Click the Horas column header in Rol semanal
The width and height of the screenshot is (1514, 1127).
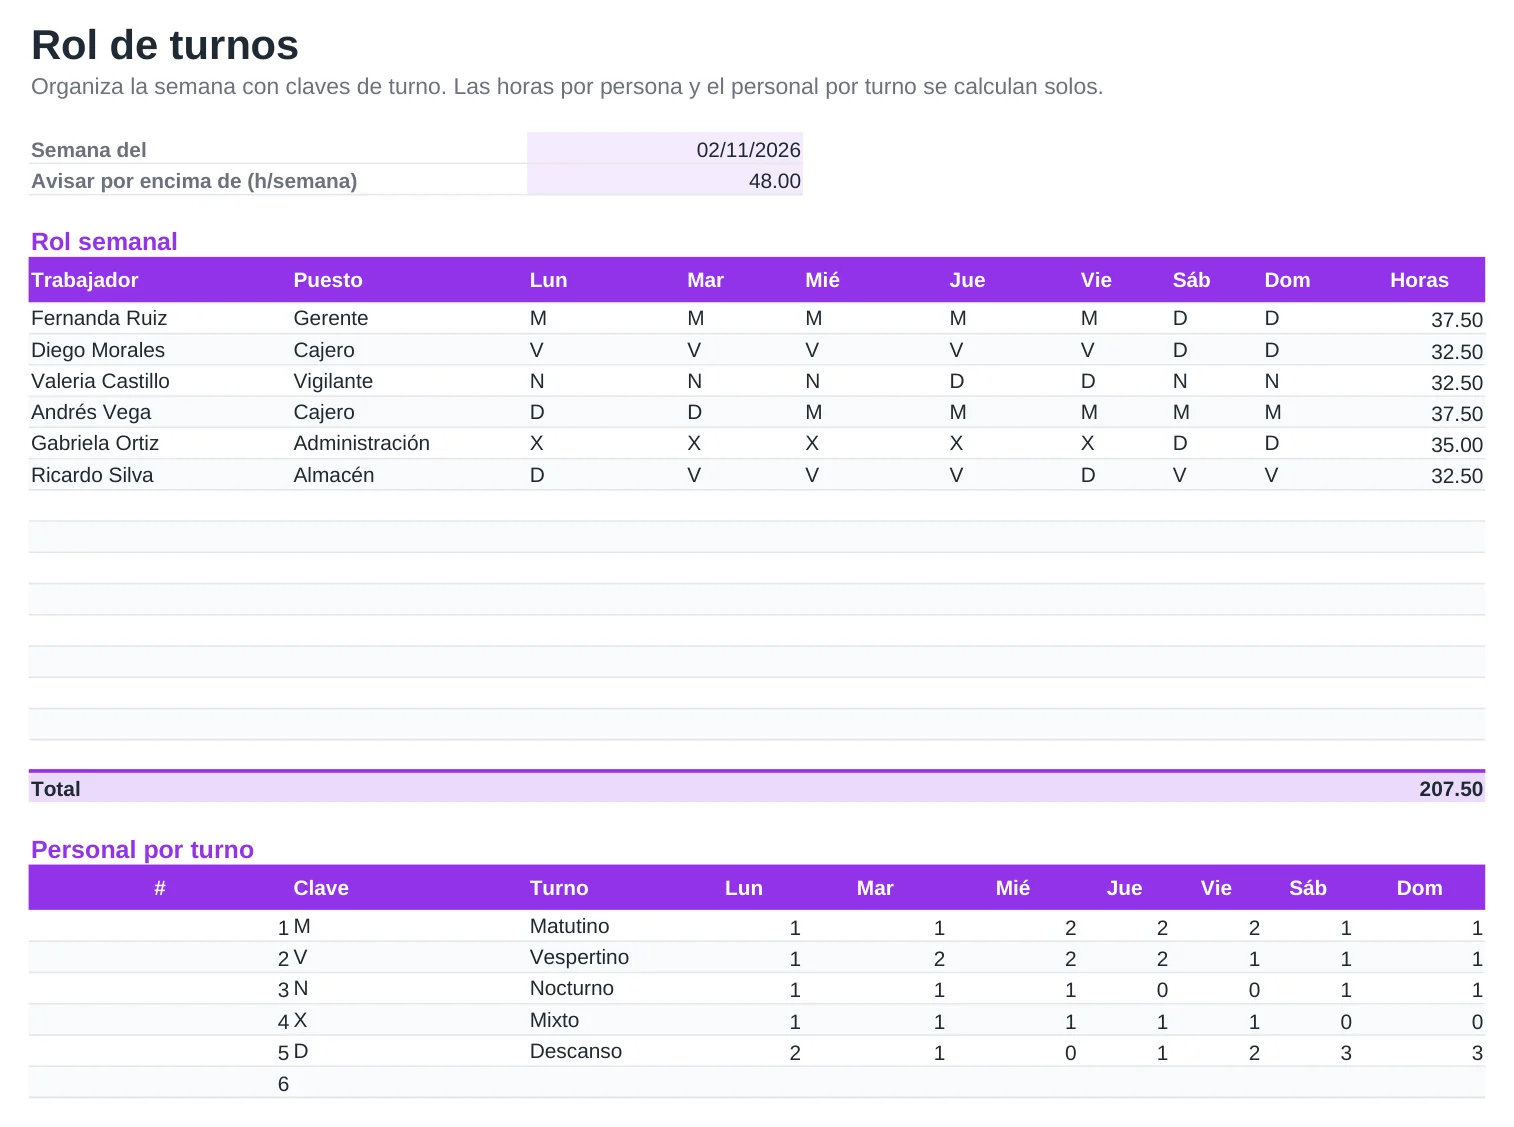point(1419,280)
